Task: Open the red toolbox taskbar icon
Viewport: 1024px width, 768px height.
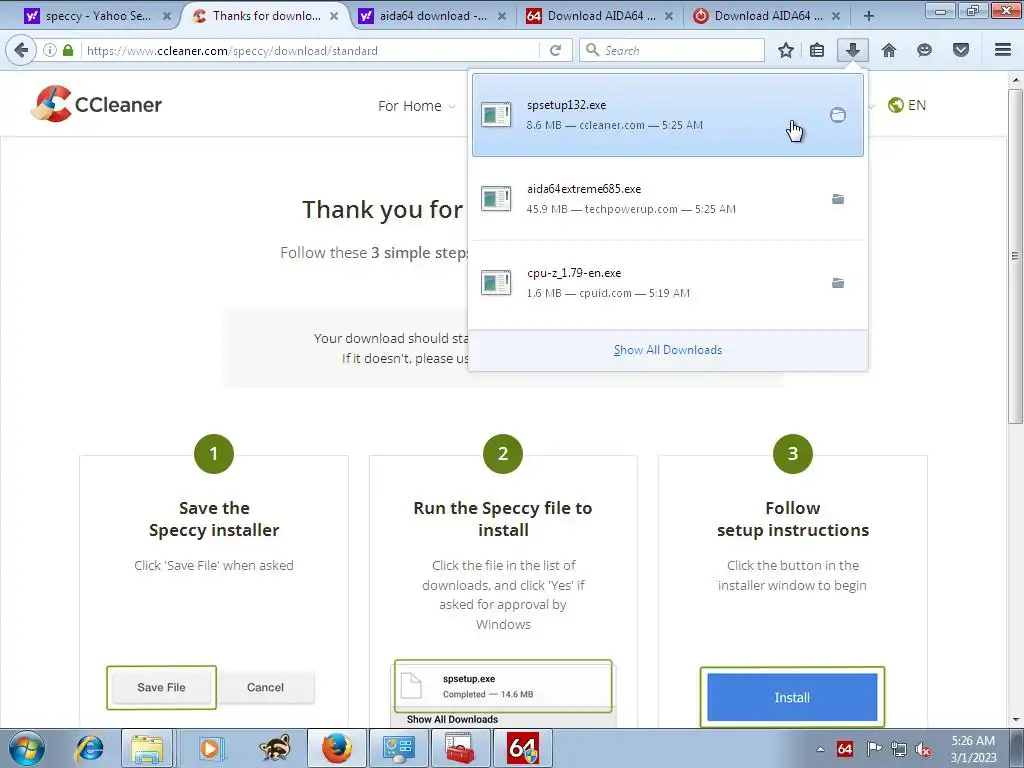Action: tap(460, 748)
